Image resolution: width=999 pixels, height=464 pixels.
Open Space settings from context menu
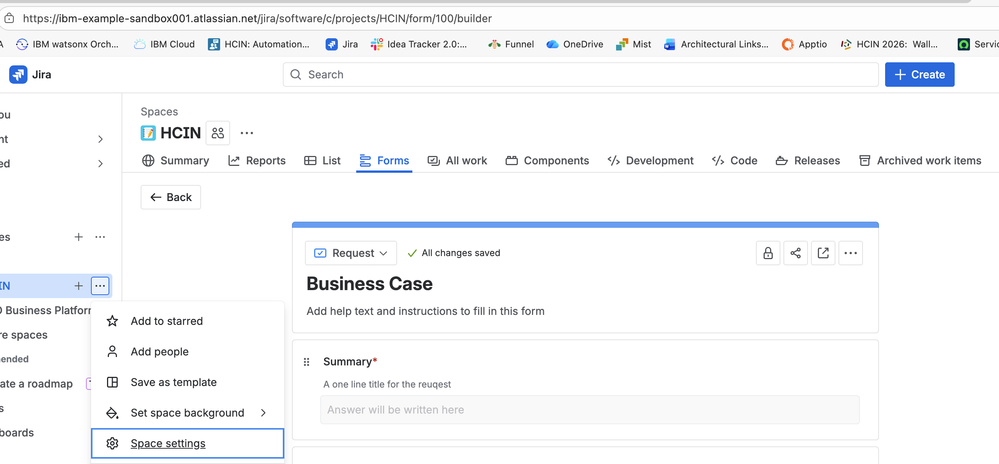(x=187, y=444)
